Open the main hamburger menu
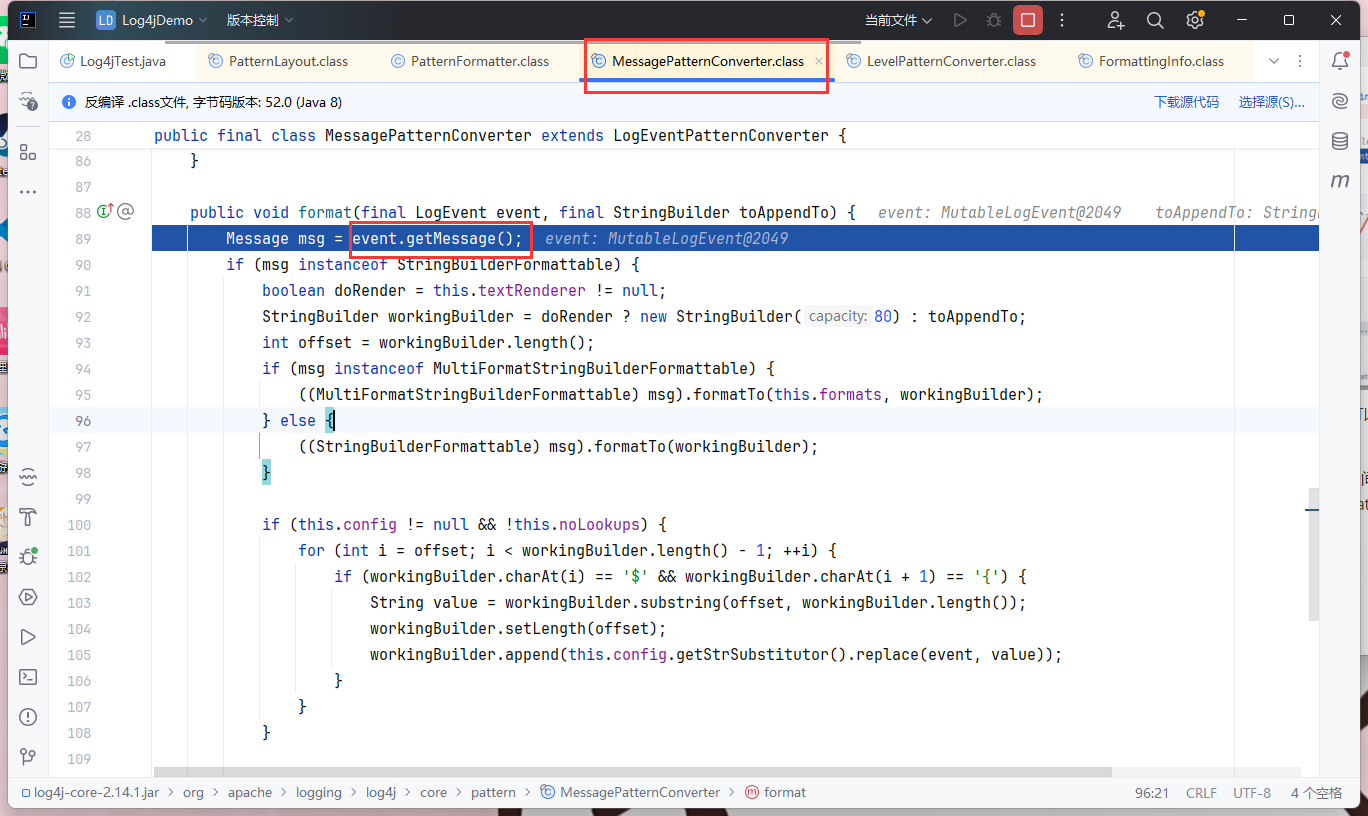The width and height of the screenshot is (1368, 816). click(67, 20)
